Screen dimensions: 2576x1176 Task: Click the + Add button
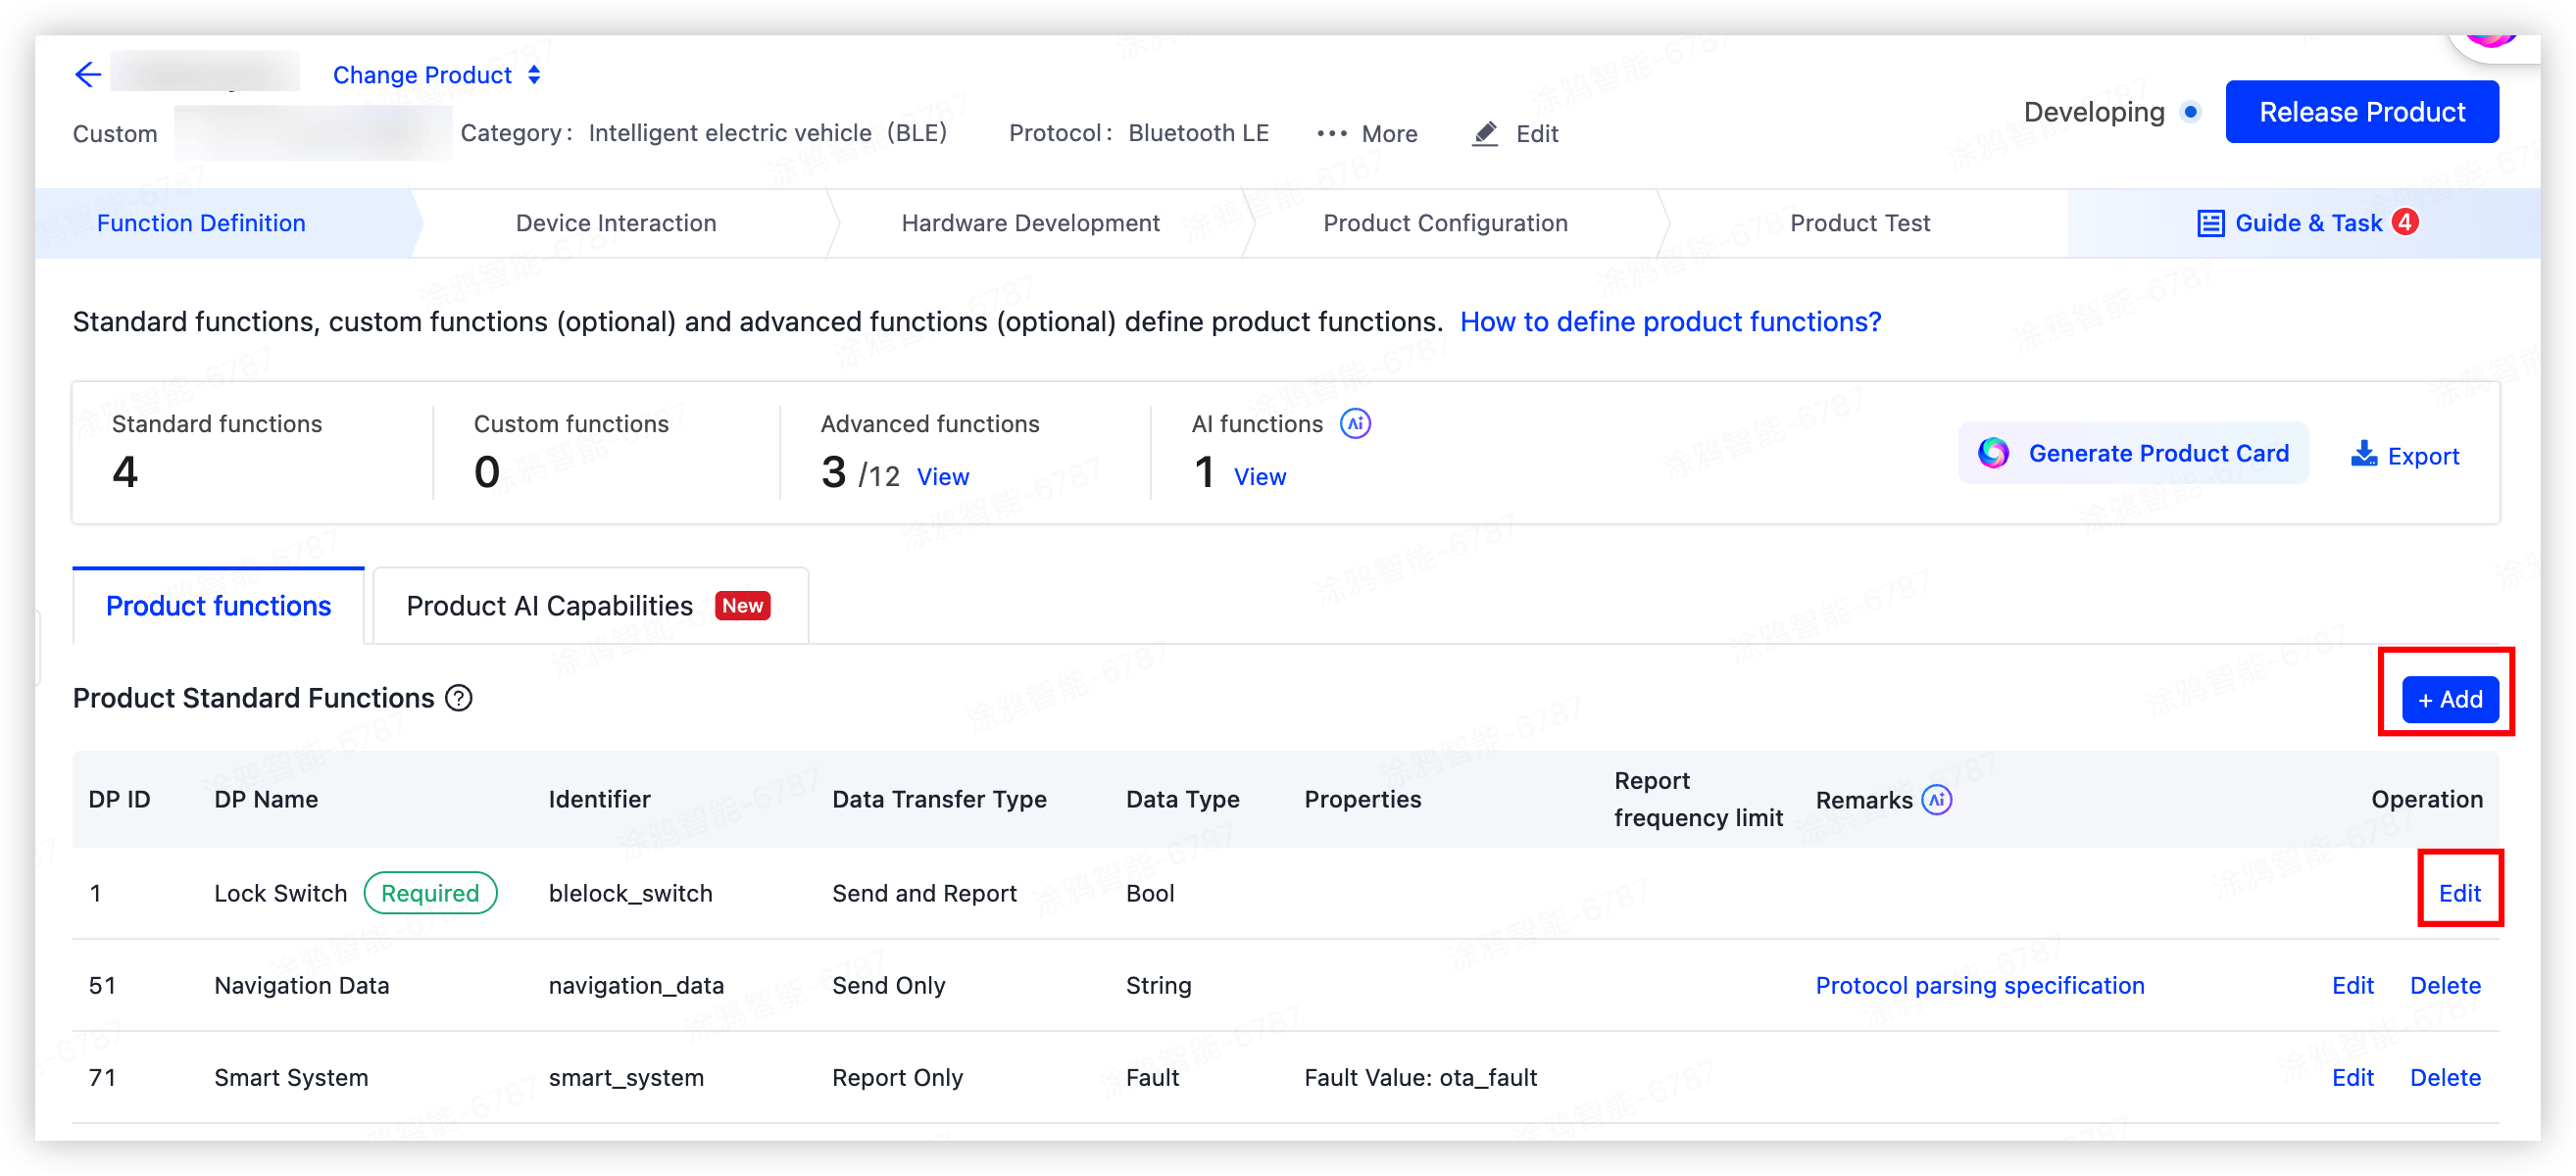[x=2450, y=699]
